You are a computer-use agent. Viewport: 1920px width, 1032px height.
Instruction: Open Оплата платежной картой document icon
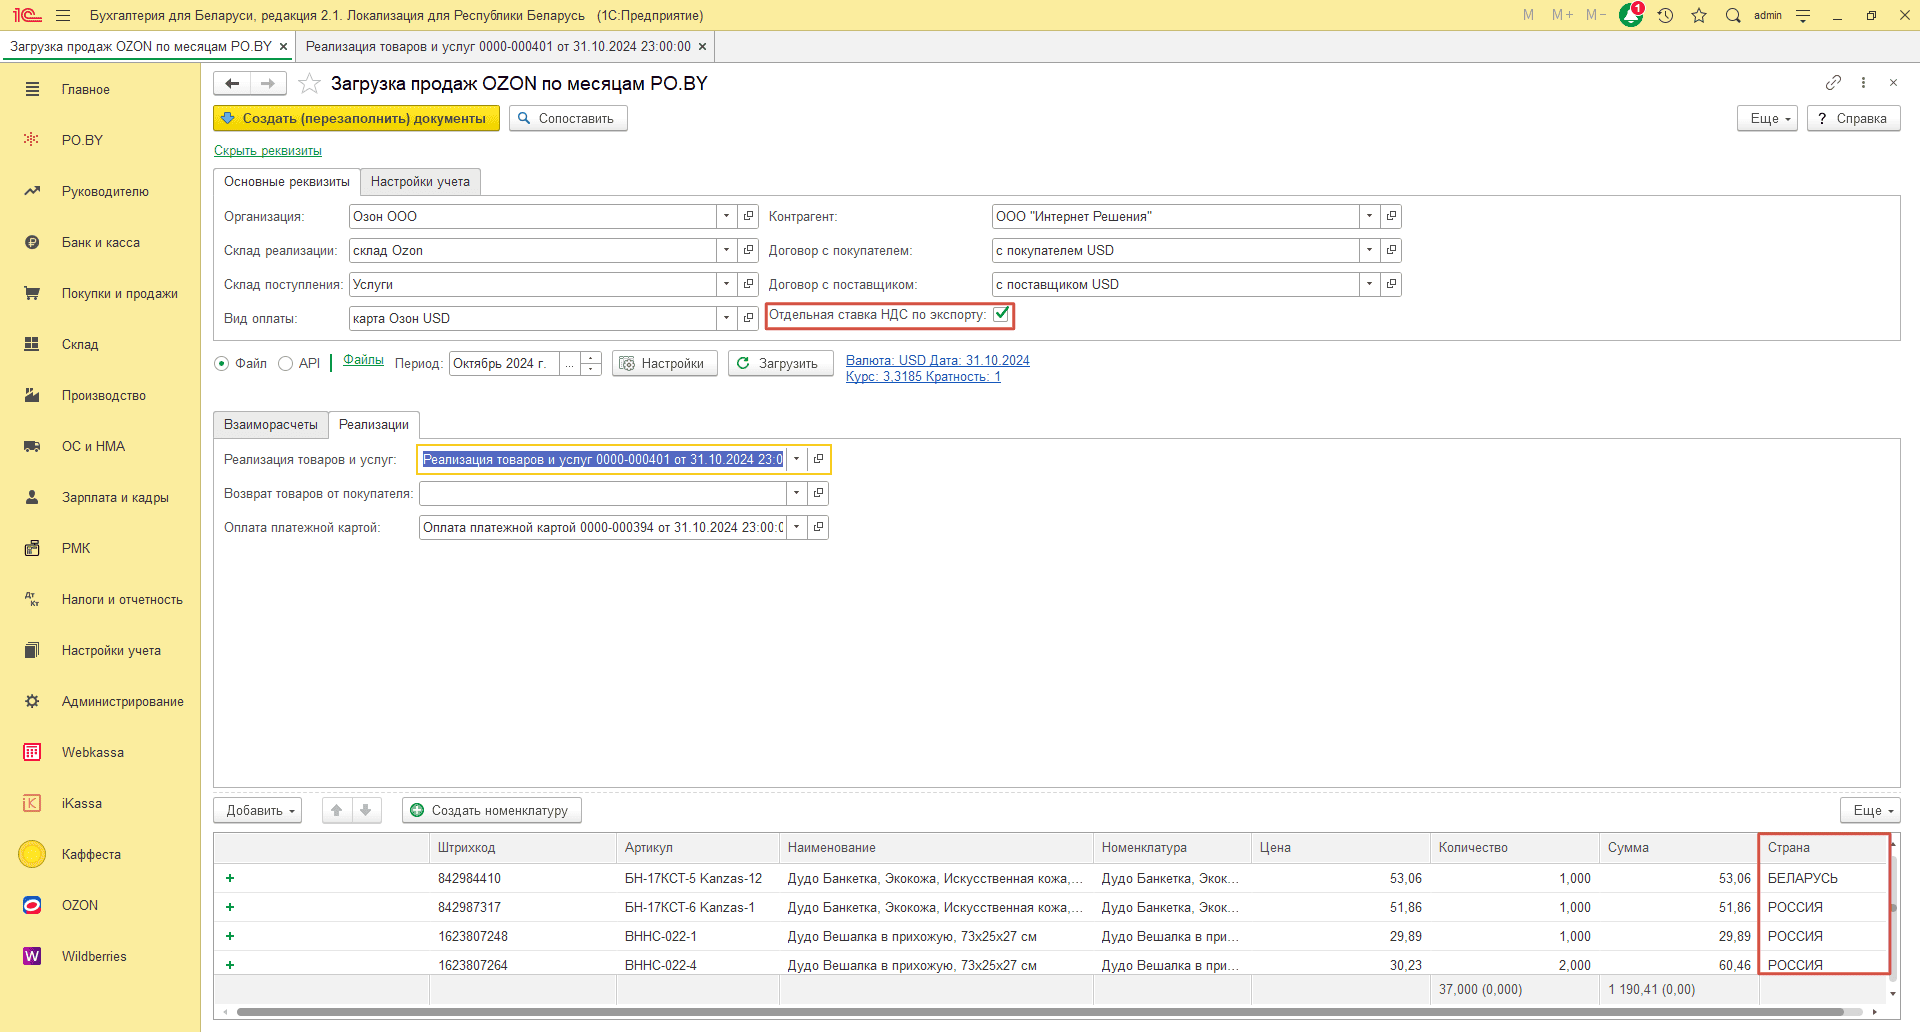pos(818,527)
